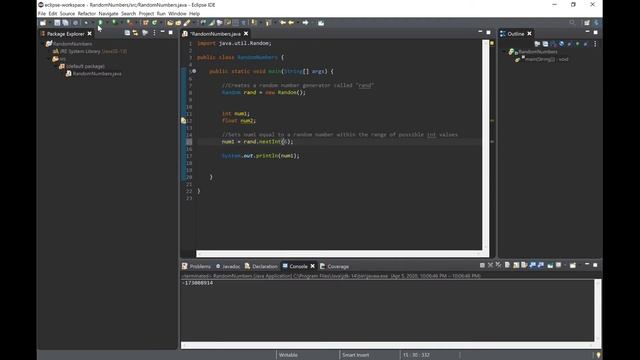Click the New Java Class toolbar icon

click(154, 23)
